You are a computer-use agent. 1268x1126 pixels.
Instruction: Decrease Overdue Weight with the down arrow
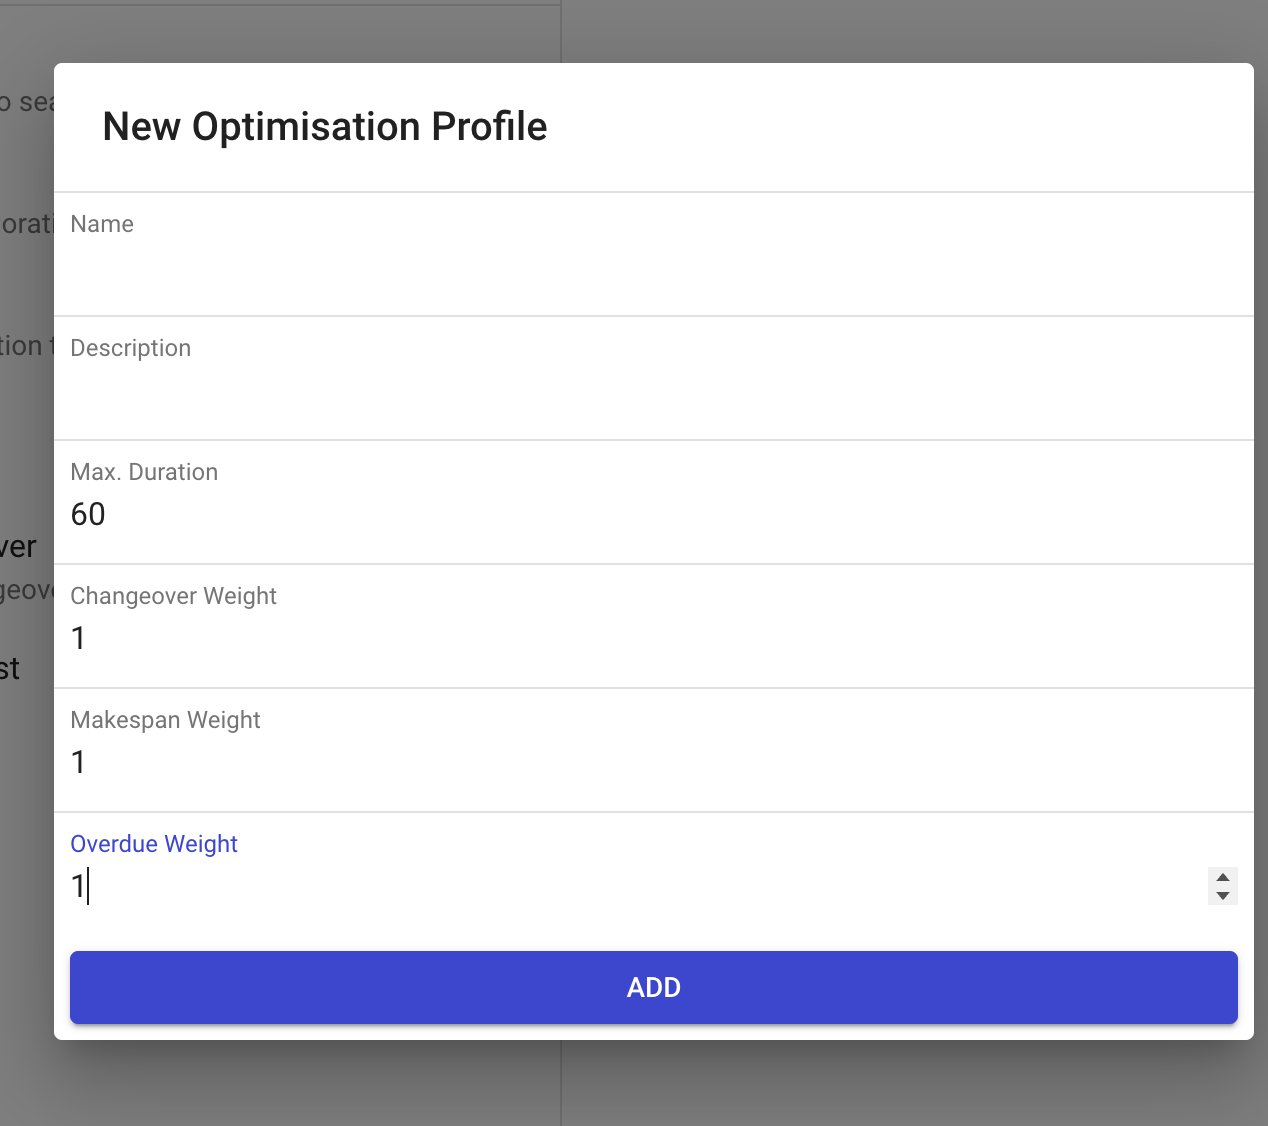pos(1222,895)
